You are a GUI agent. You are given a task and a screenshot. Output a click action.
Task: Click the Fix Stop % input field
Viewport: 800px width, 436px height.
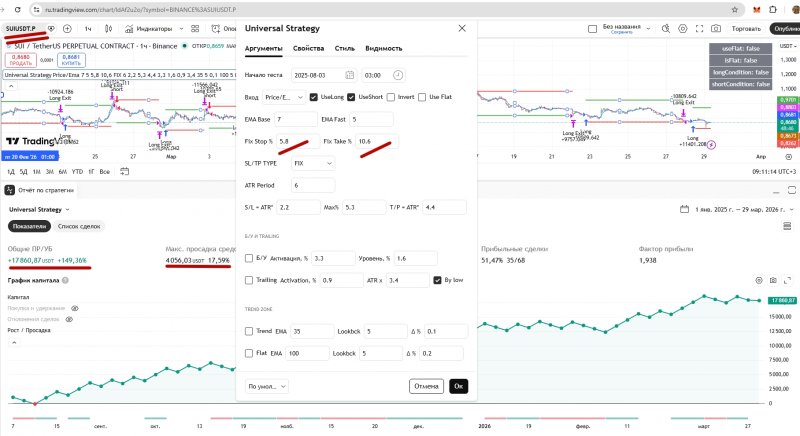298,141
